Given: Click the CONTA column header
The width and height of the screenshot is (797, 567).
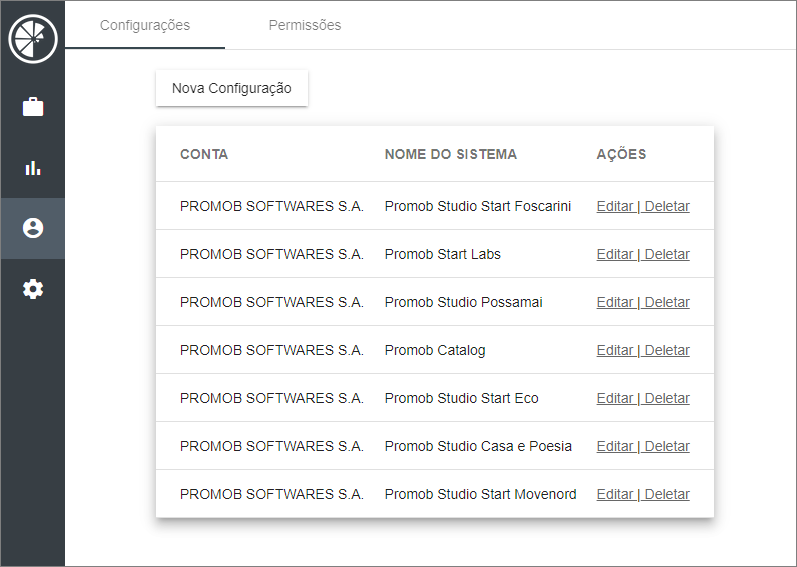Looking at the screenshot, I should [x=204, y=154].
